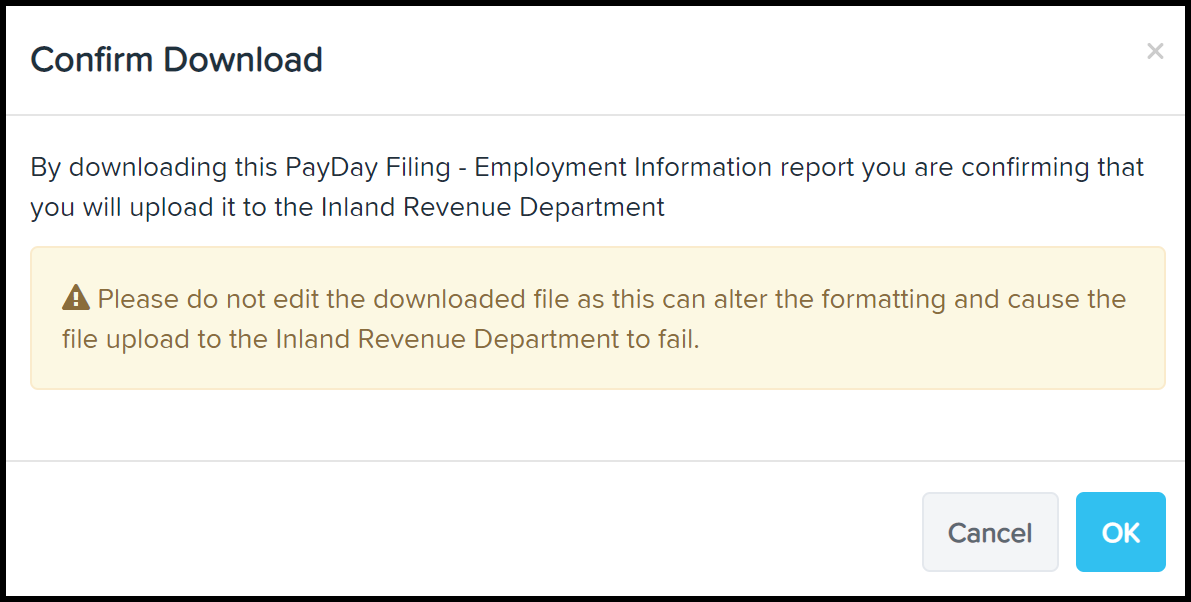This screenshot has width=1191, height=602.
Task: Click Inland Revenue Department in the first paragraph
Action: 493,206
